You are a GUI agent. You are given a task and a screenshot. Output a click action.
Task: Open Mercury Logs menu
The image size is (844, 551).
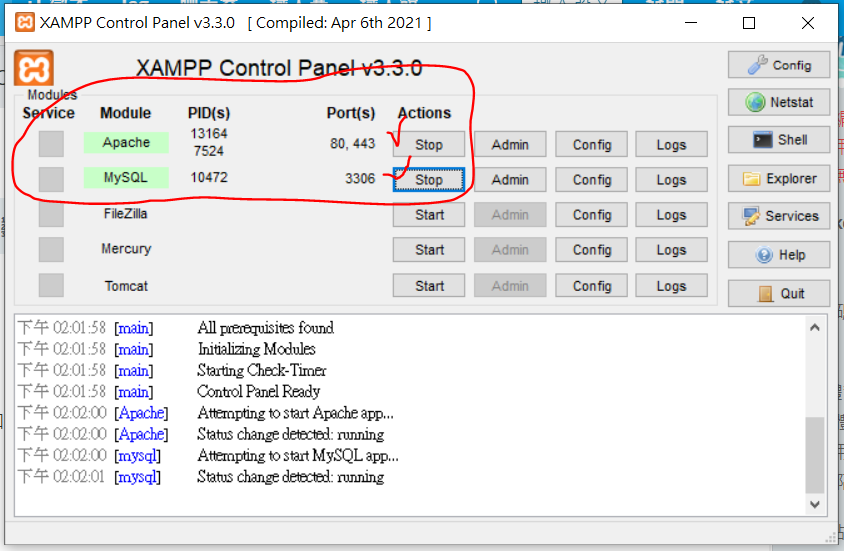point(671,250)
